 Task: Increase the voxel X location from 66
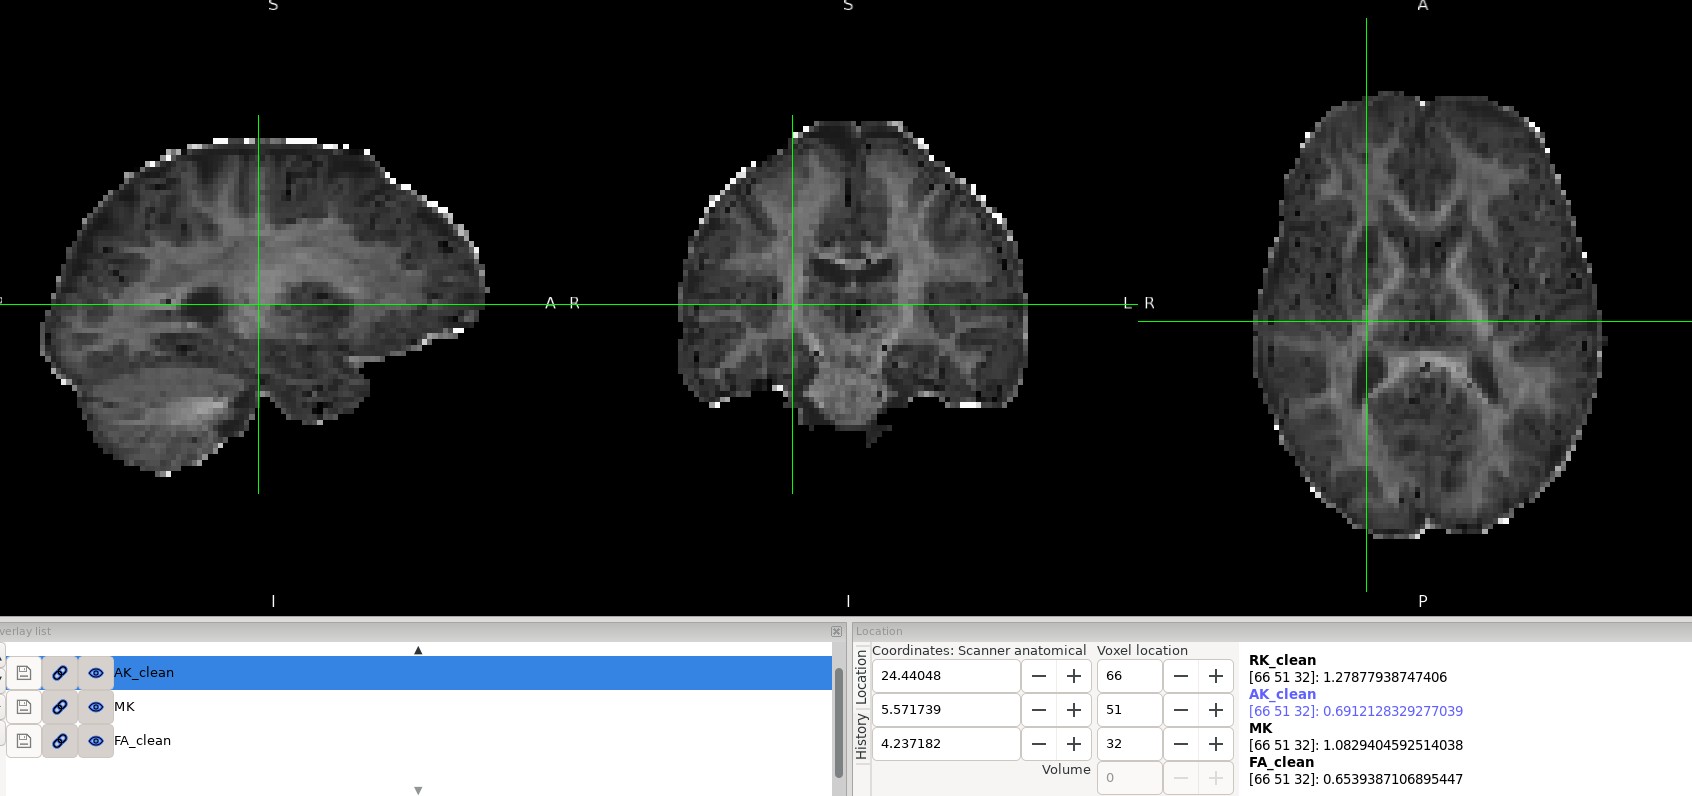pyautogui.click(x=1215, y=676)
